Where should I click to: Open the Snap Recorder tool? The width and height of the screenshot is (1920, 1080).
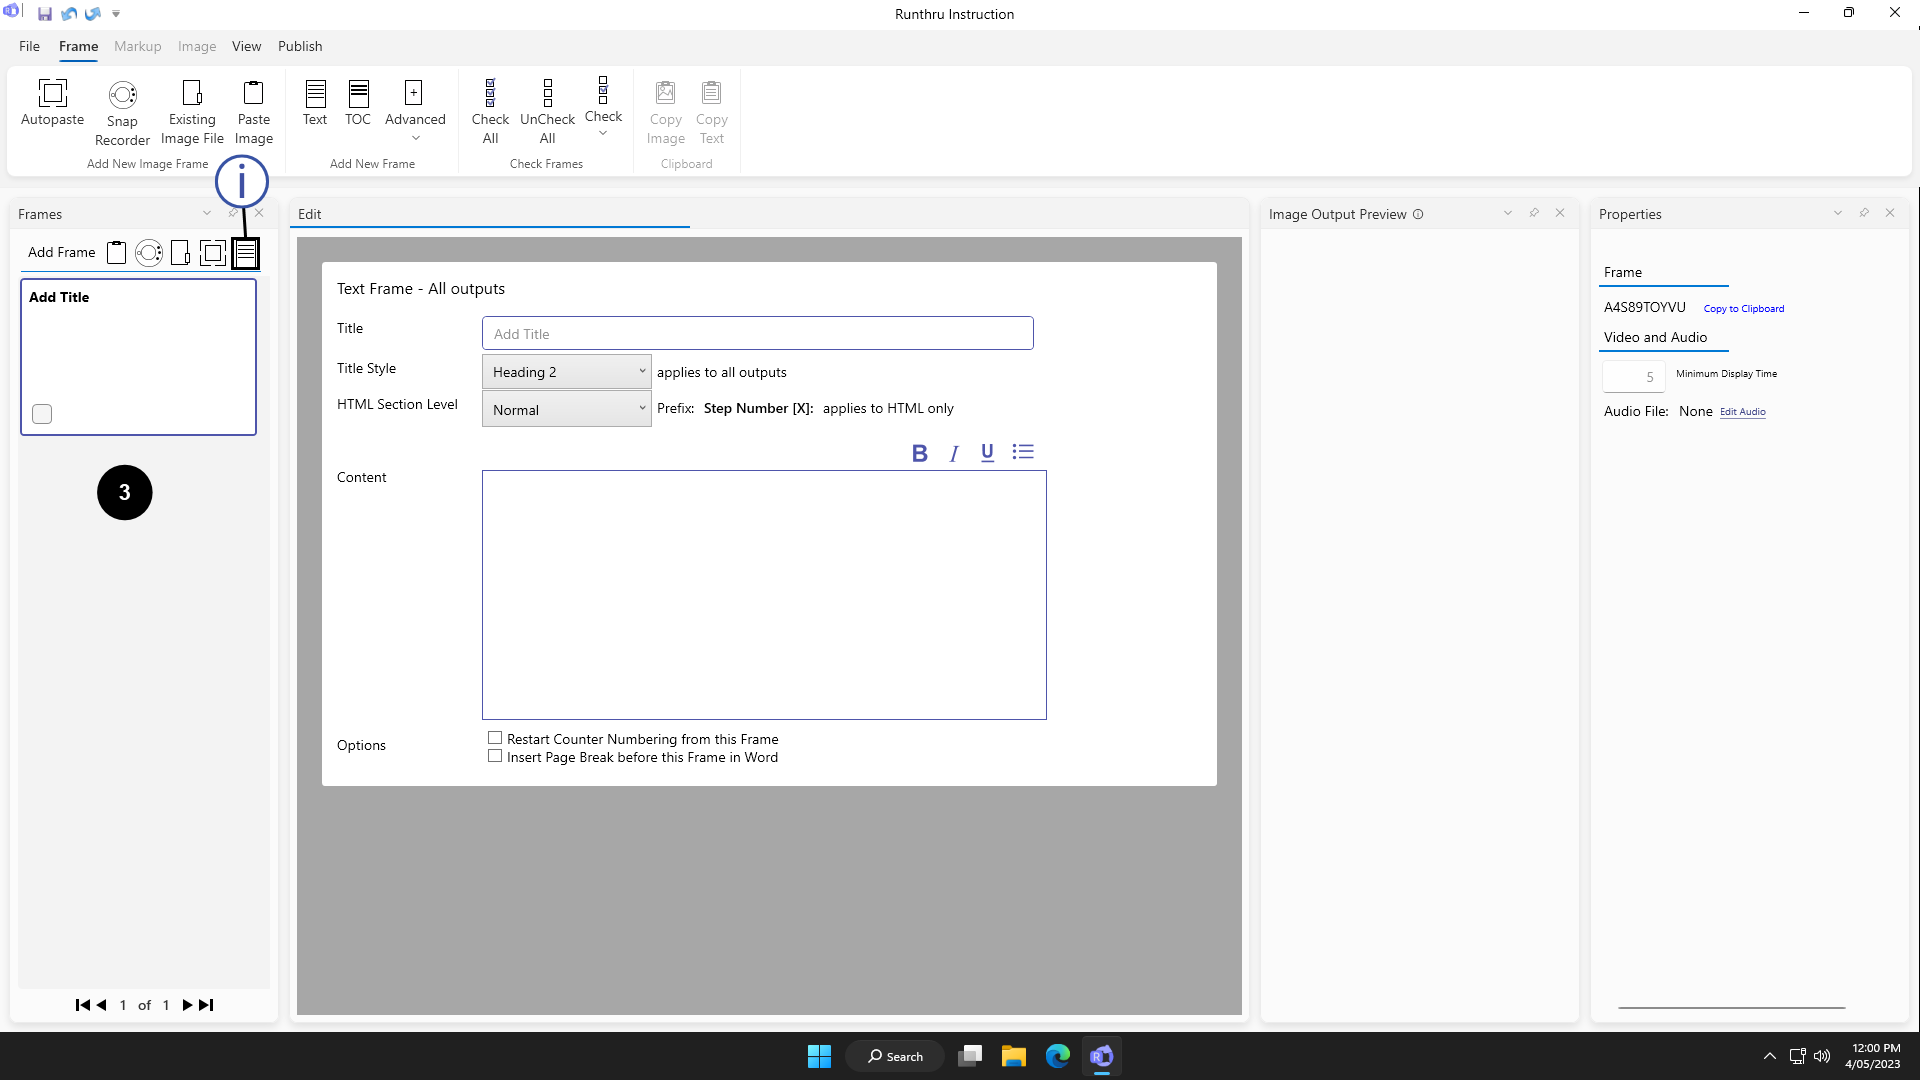[x=122, y=112]
